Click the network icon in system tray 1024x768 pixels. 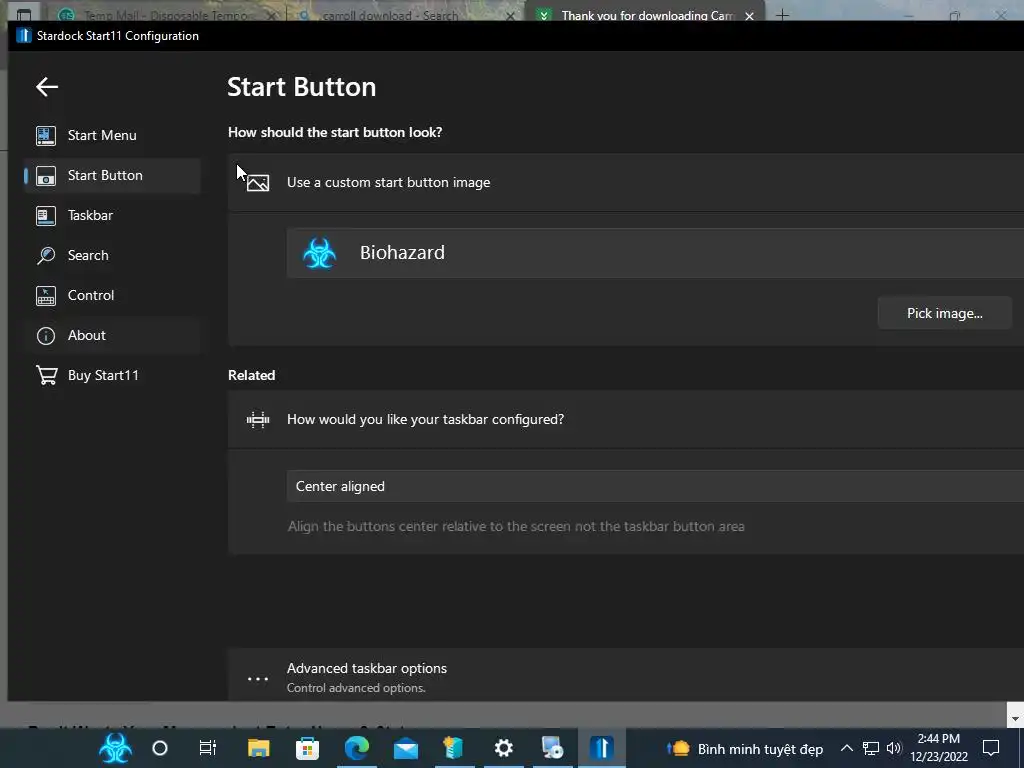pos(871,748)
